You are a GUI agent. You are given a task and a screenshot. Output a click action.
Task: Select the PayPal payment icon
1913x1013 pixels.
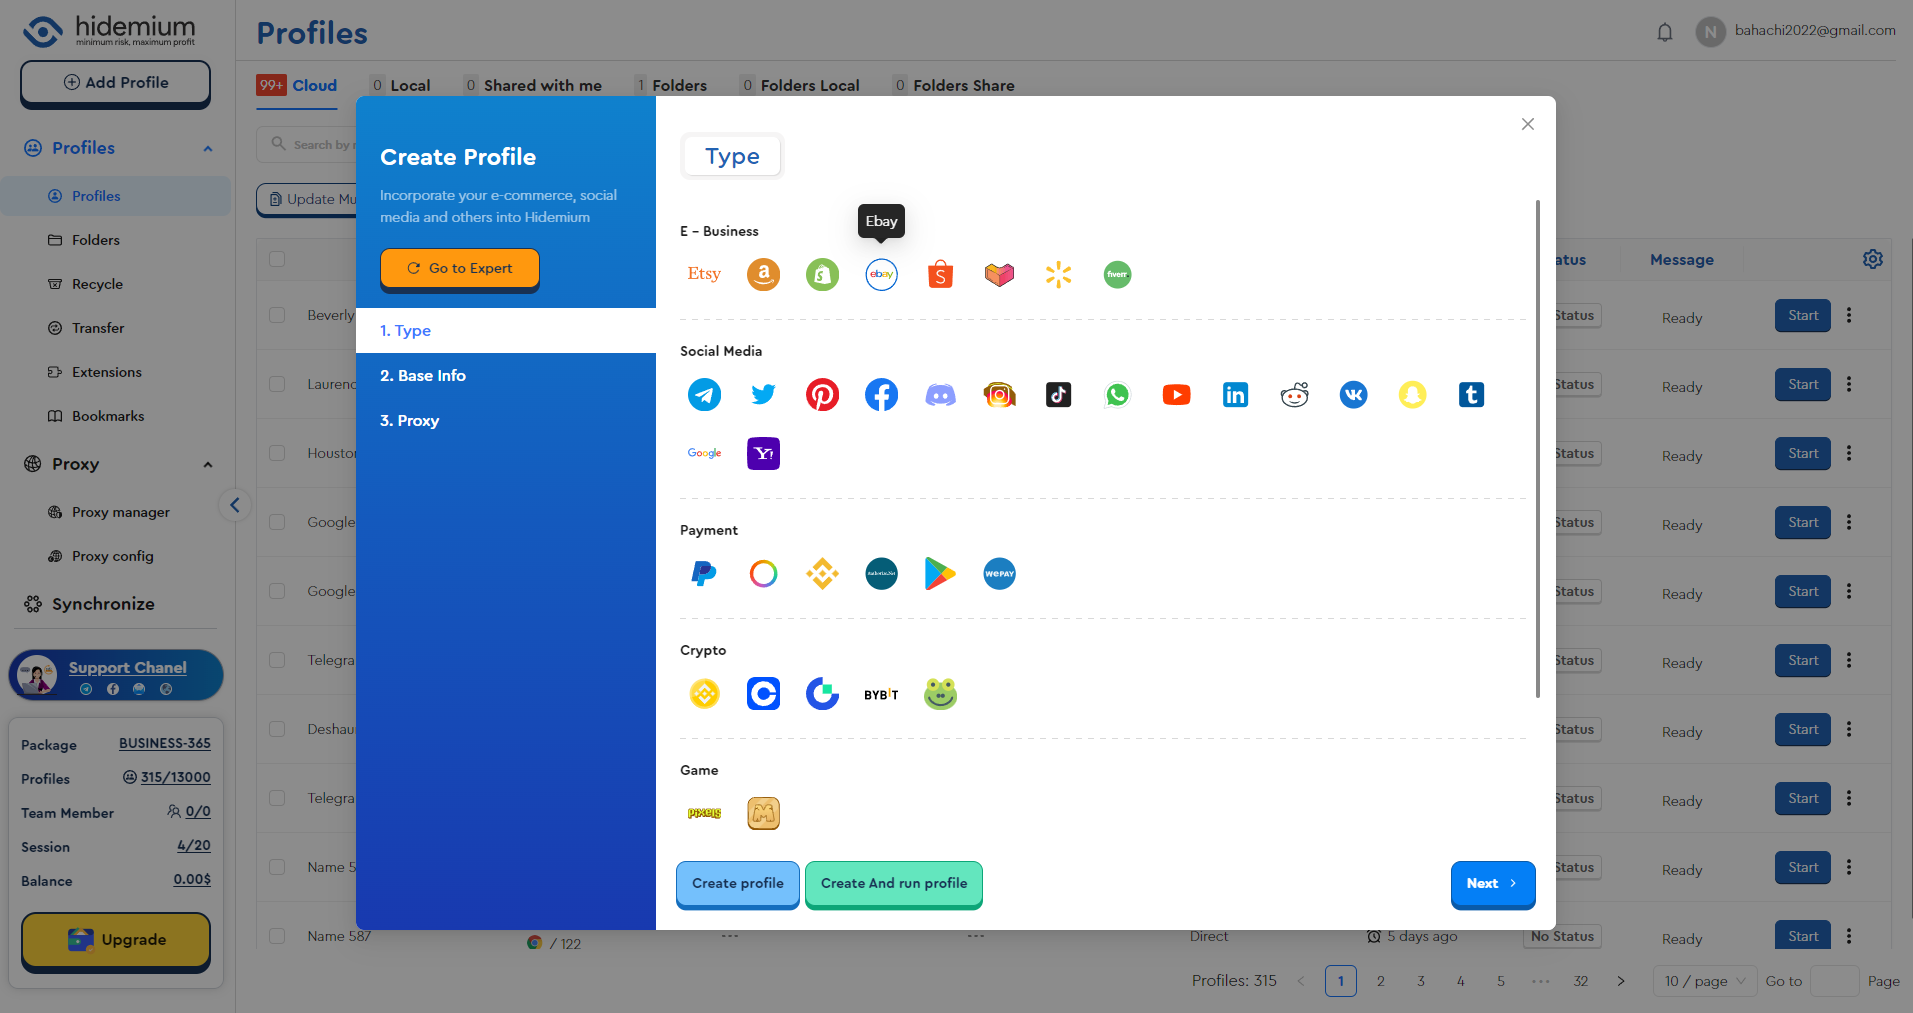(704, 573)
